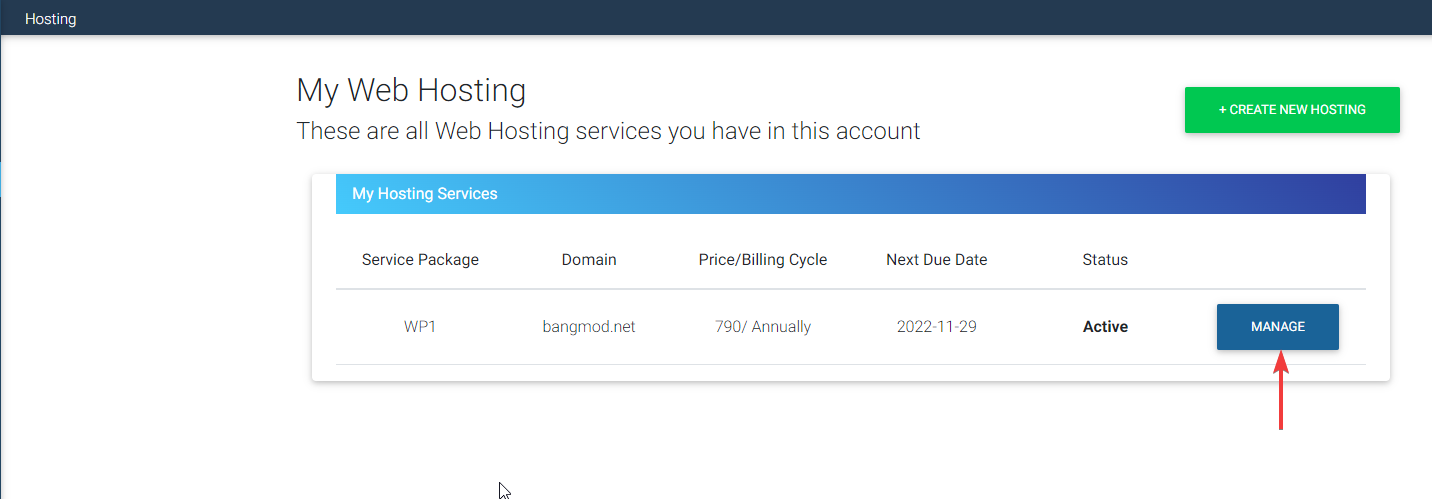Click the Status column header
1432x499 pixels.
tap(1105, 260)
